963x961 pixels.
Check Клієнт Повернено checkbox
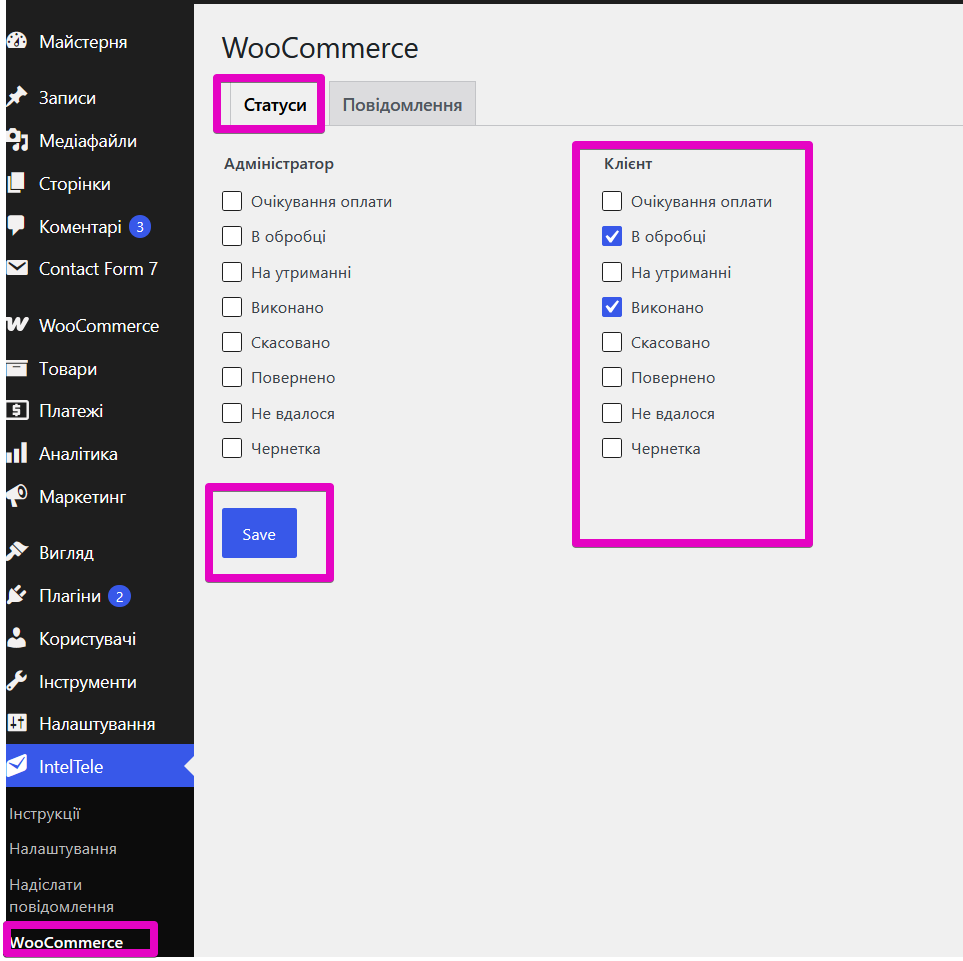tap(612, 377)
